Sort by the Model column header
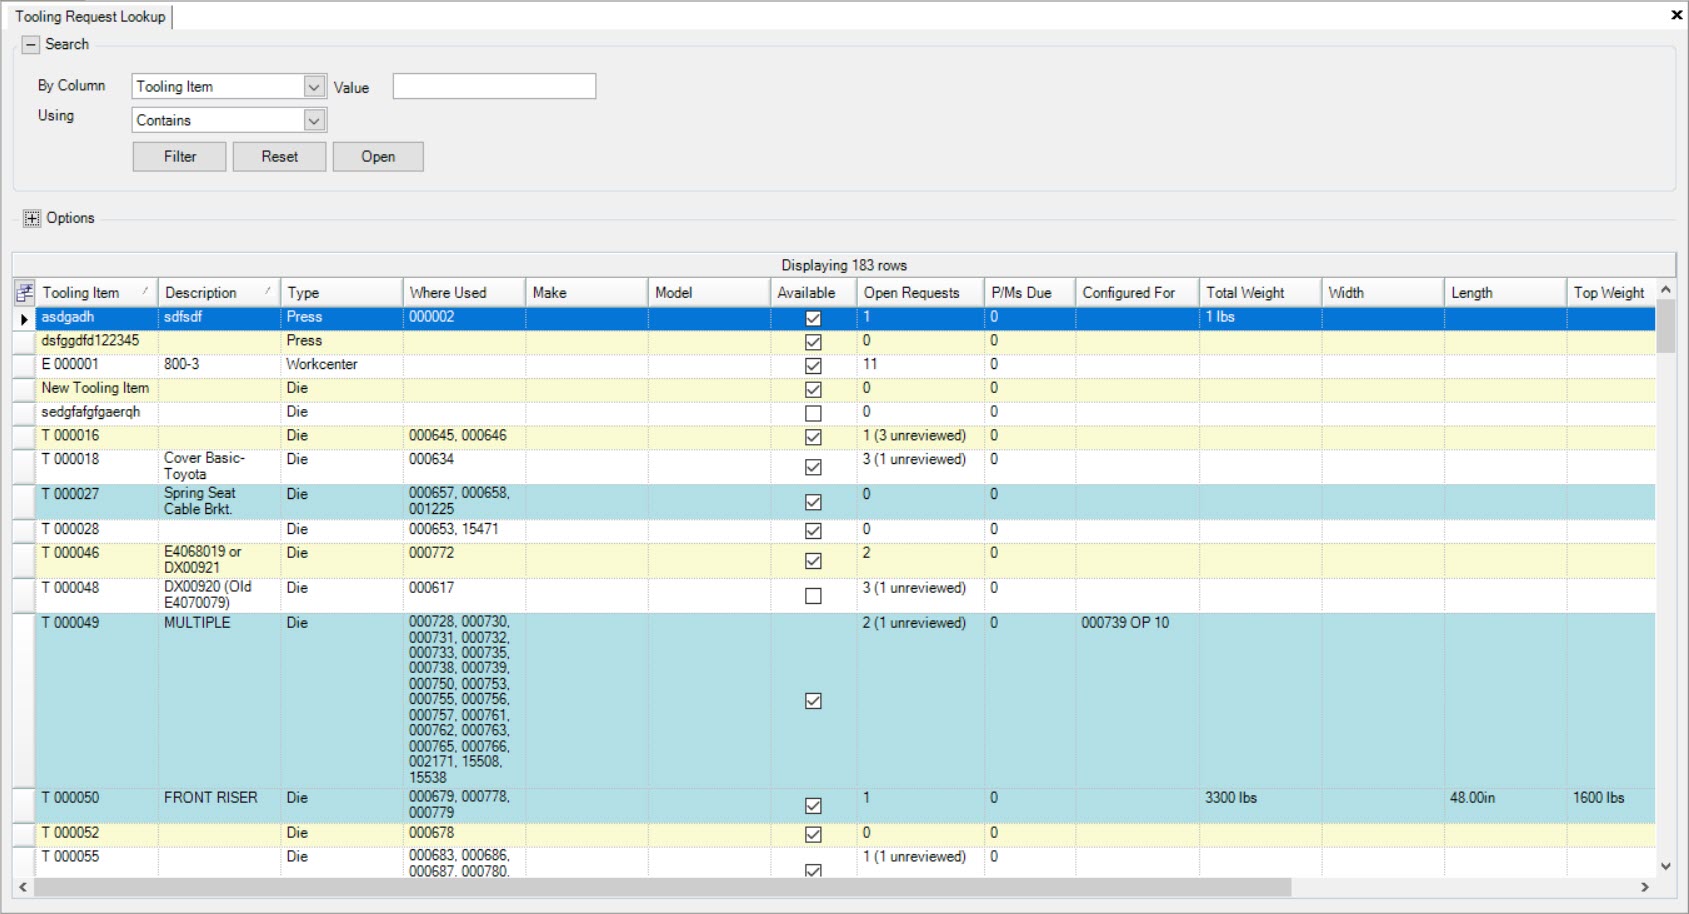 (x=710, y=293)
